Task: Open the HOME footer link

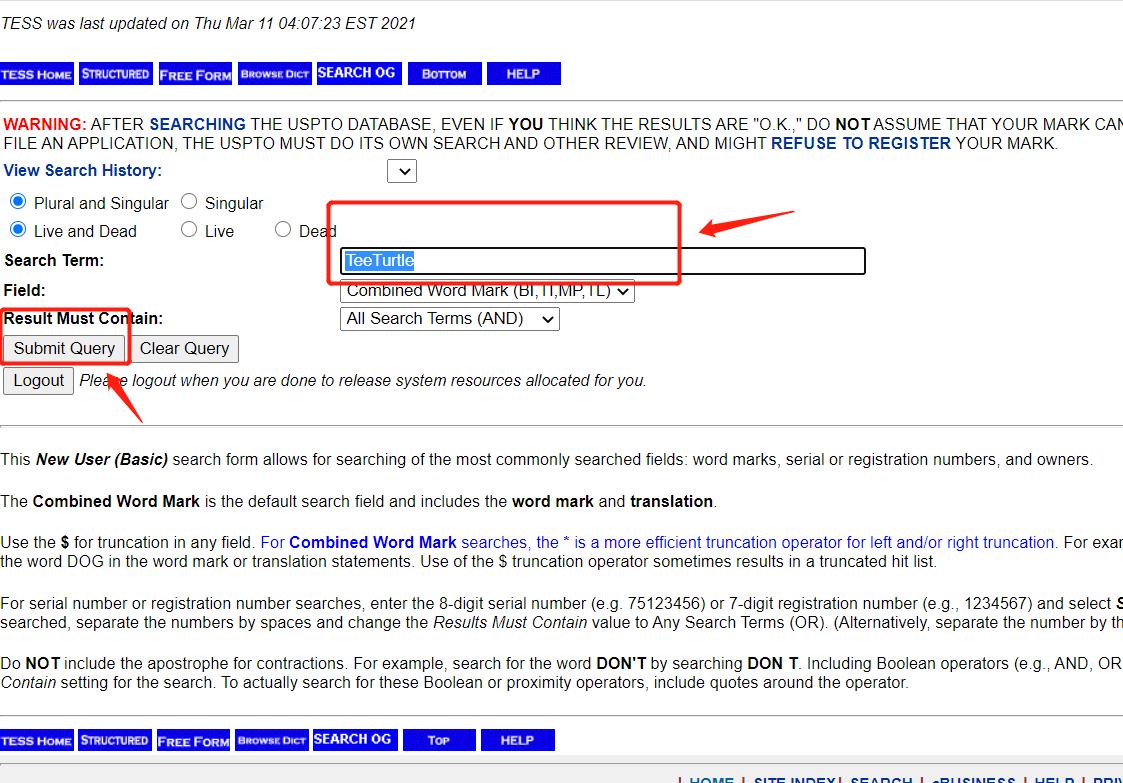Action: [x=711, y=780]
